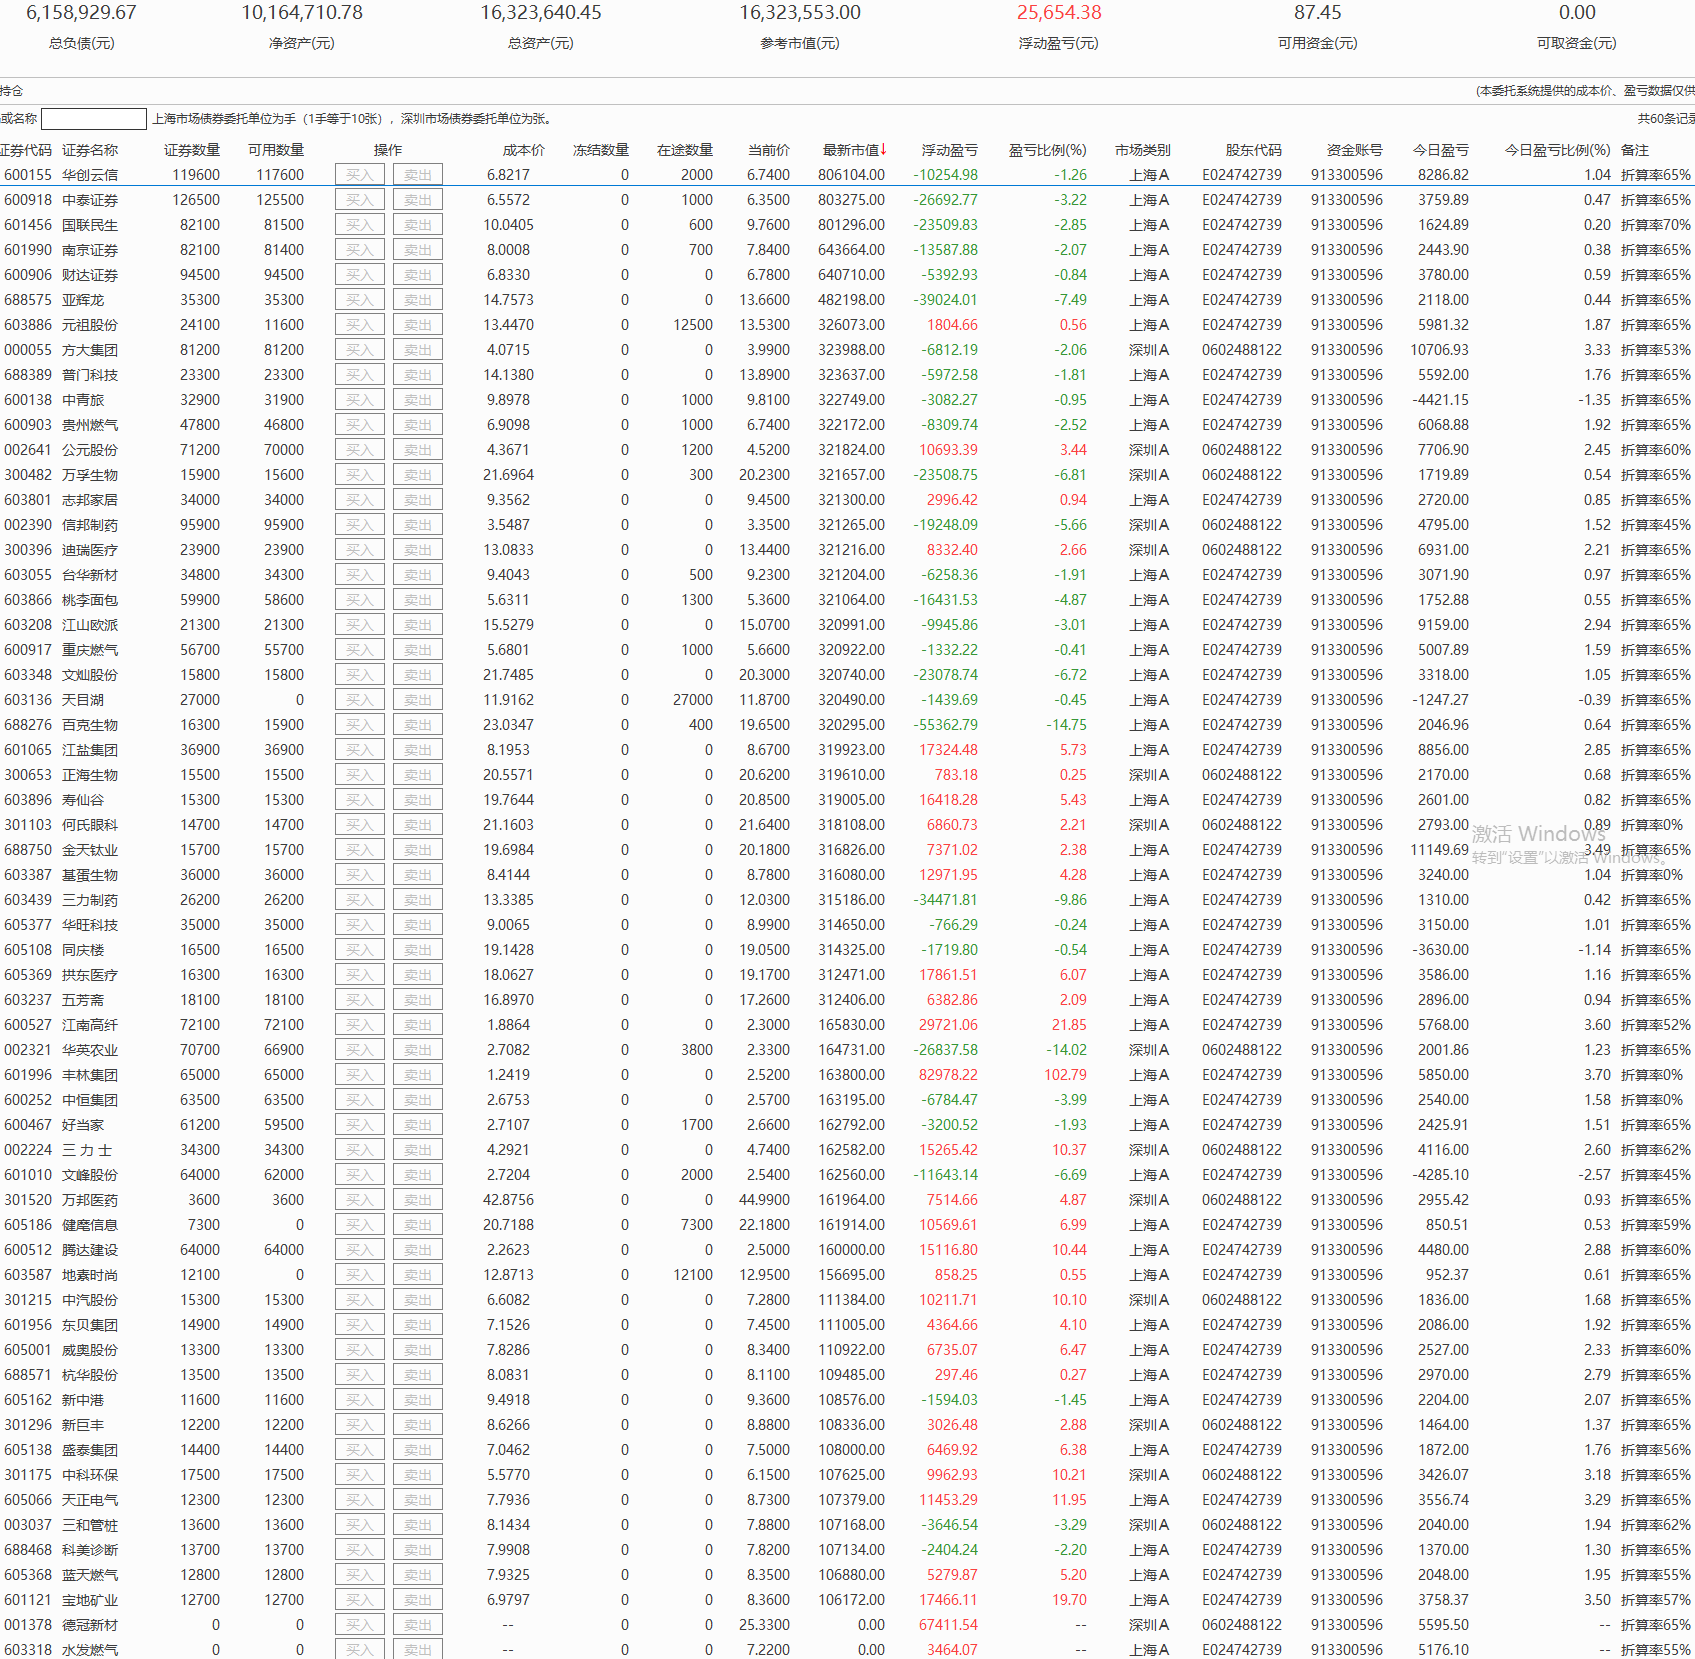
Task: Select the 五芳斋 stock name
Action: [x=83, y=1000]
